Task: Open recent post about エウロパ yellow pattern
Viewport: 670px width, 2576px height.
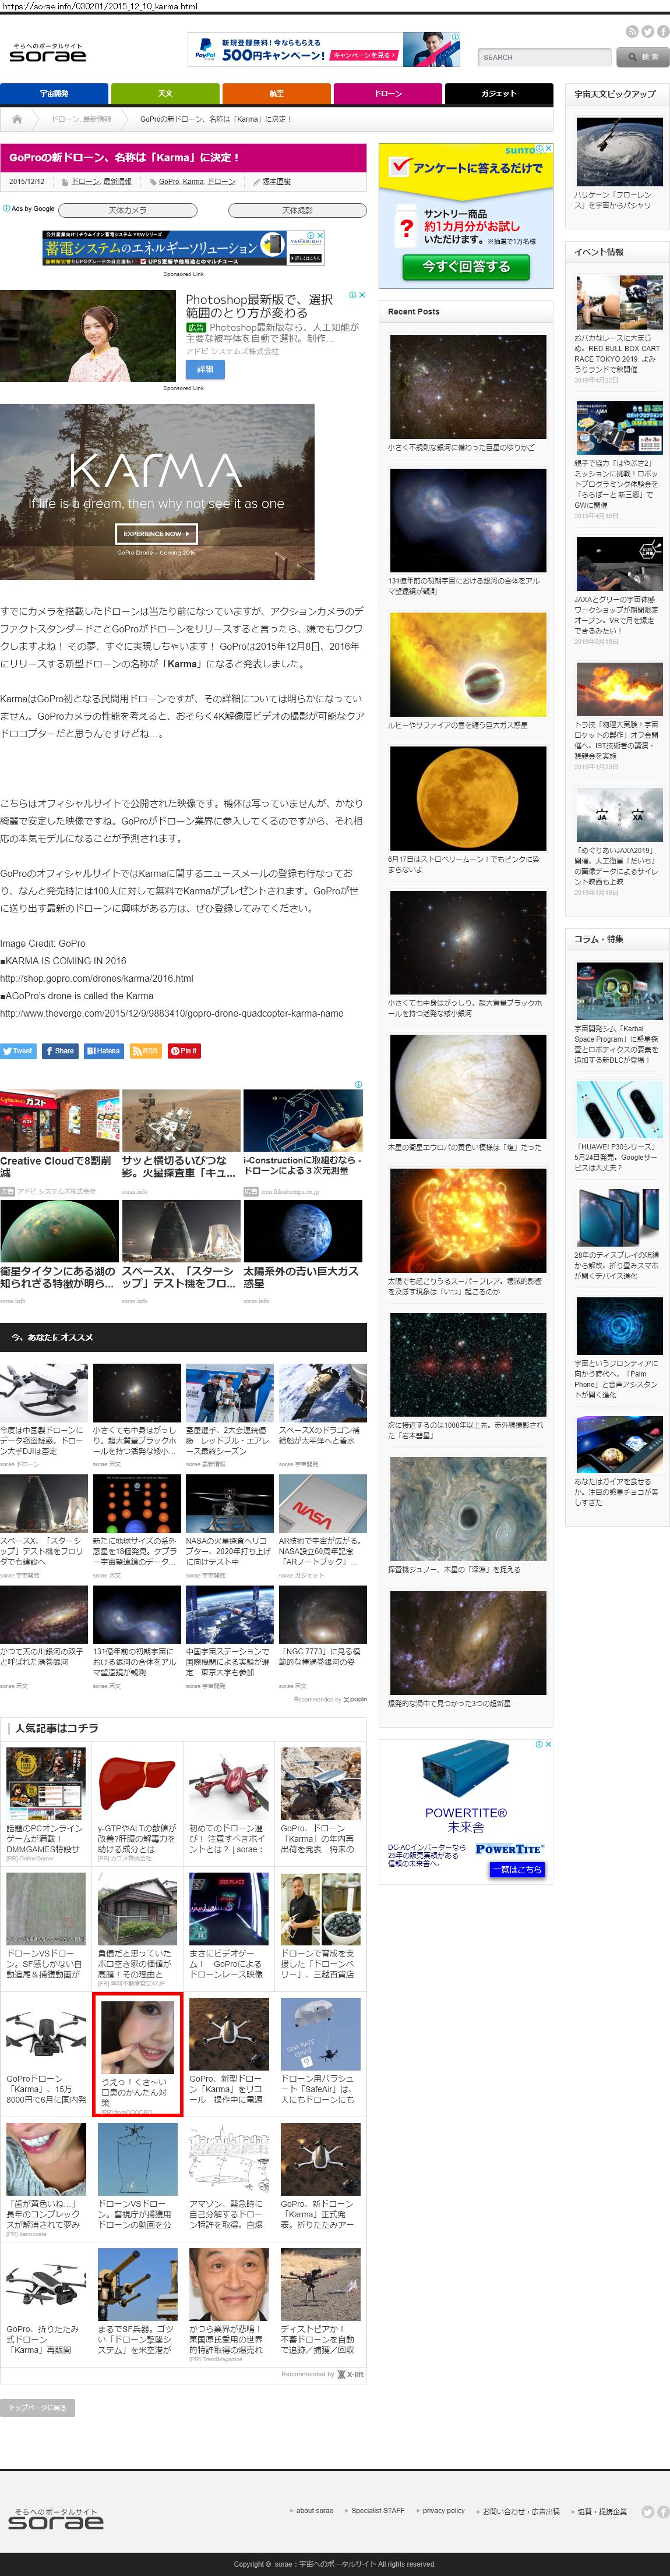Action: pyautogui.click(x=468, y=1093)
